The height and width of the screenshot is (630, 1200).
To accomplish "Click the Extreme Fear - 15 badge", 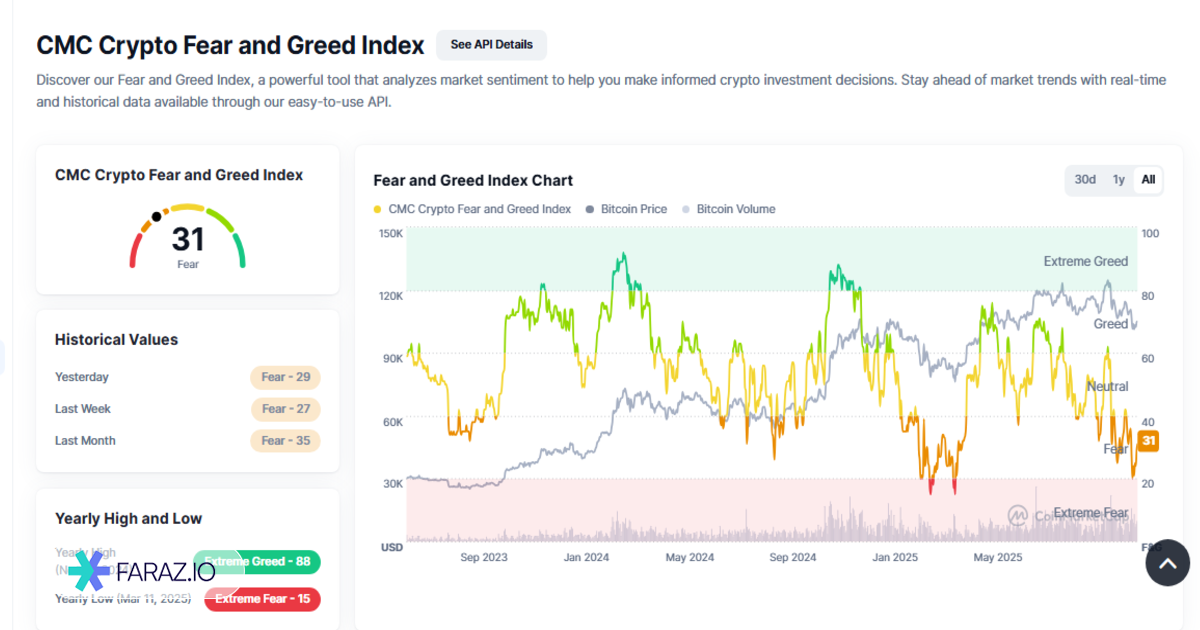I will point(262,599).
